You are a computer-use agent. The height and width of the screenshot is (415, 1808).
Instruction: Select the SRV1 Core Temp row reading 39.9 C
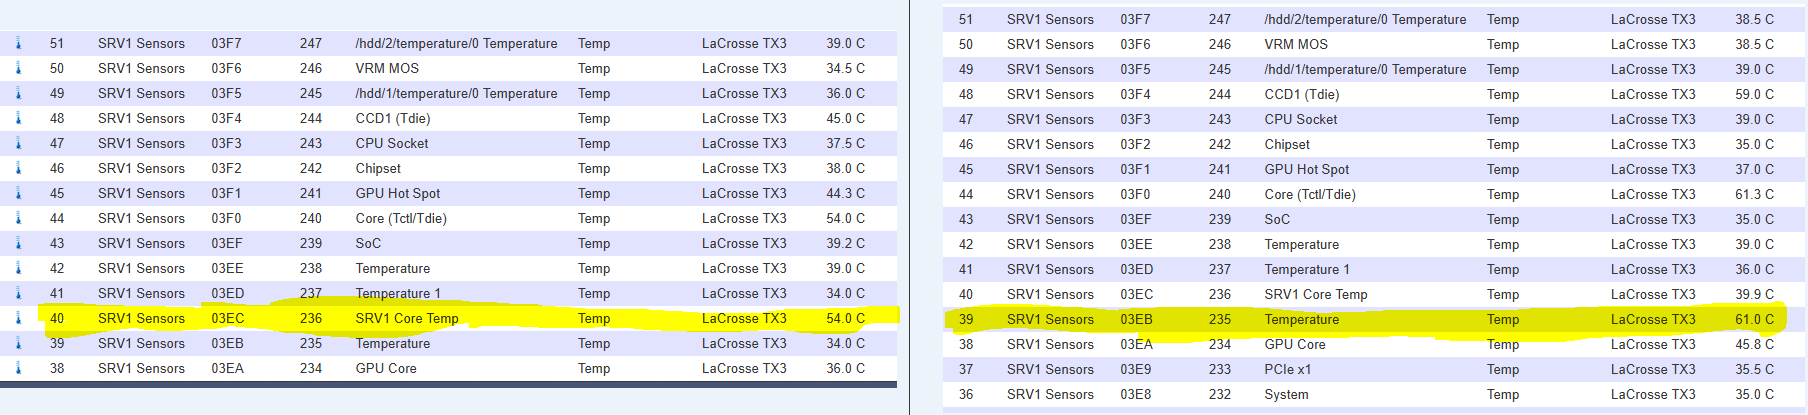[1375, 295]
